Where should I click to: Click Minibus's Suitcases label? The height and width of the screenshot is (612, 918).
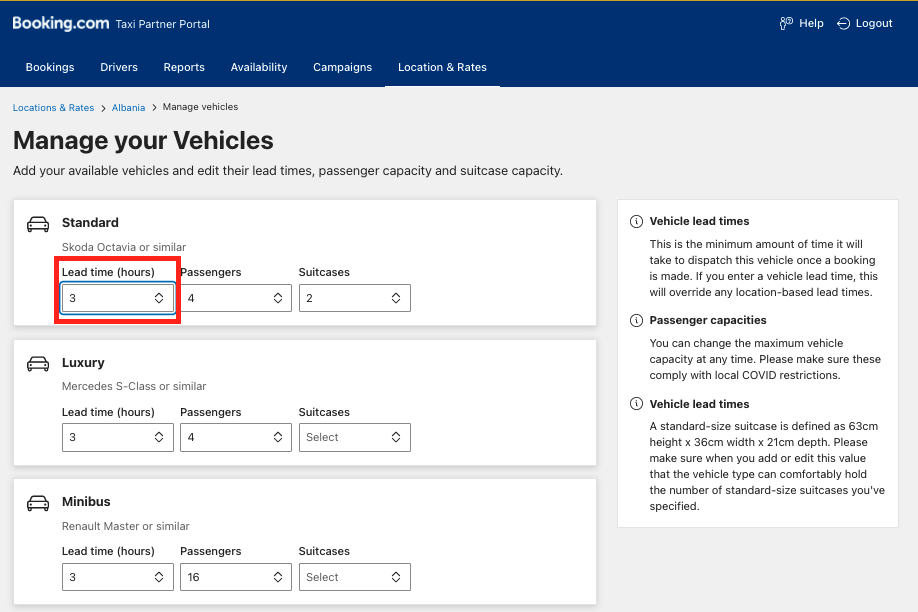(x=324, y=552)
